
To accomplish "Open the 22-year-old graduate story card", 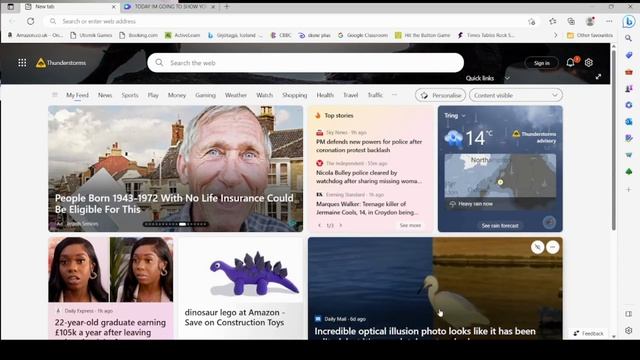I will pyautogui.click(x=111, y=288).
